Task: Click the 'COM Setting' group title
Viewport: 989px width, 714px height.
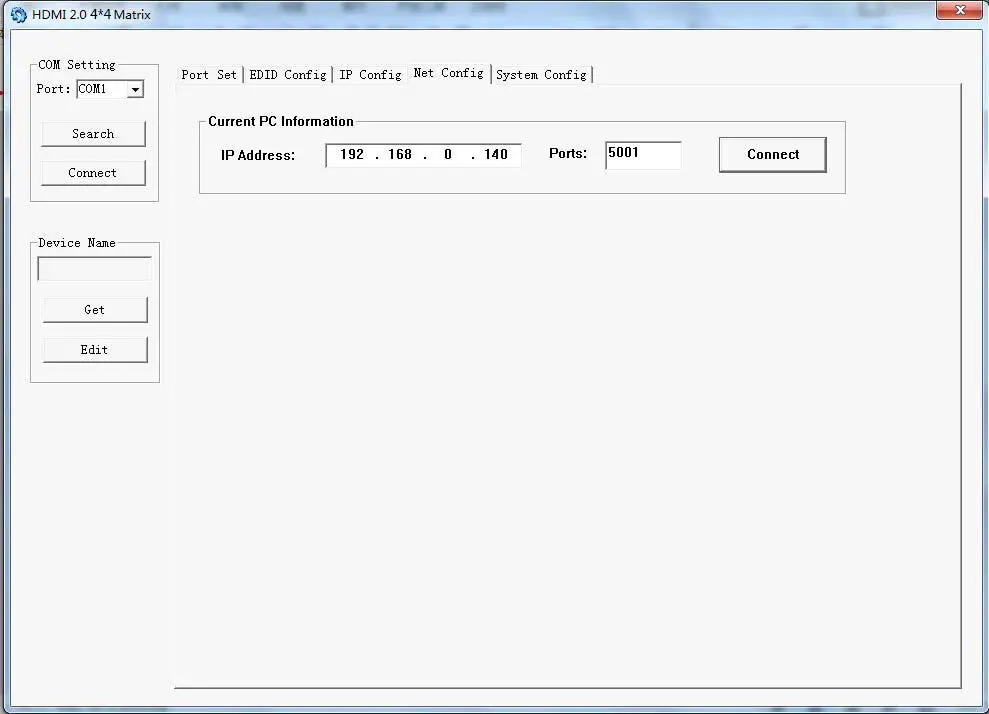Action: tap(77, 64)
